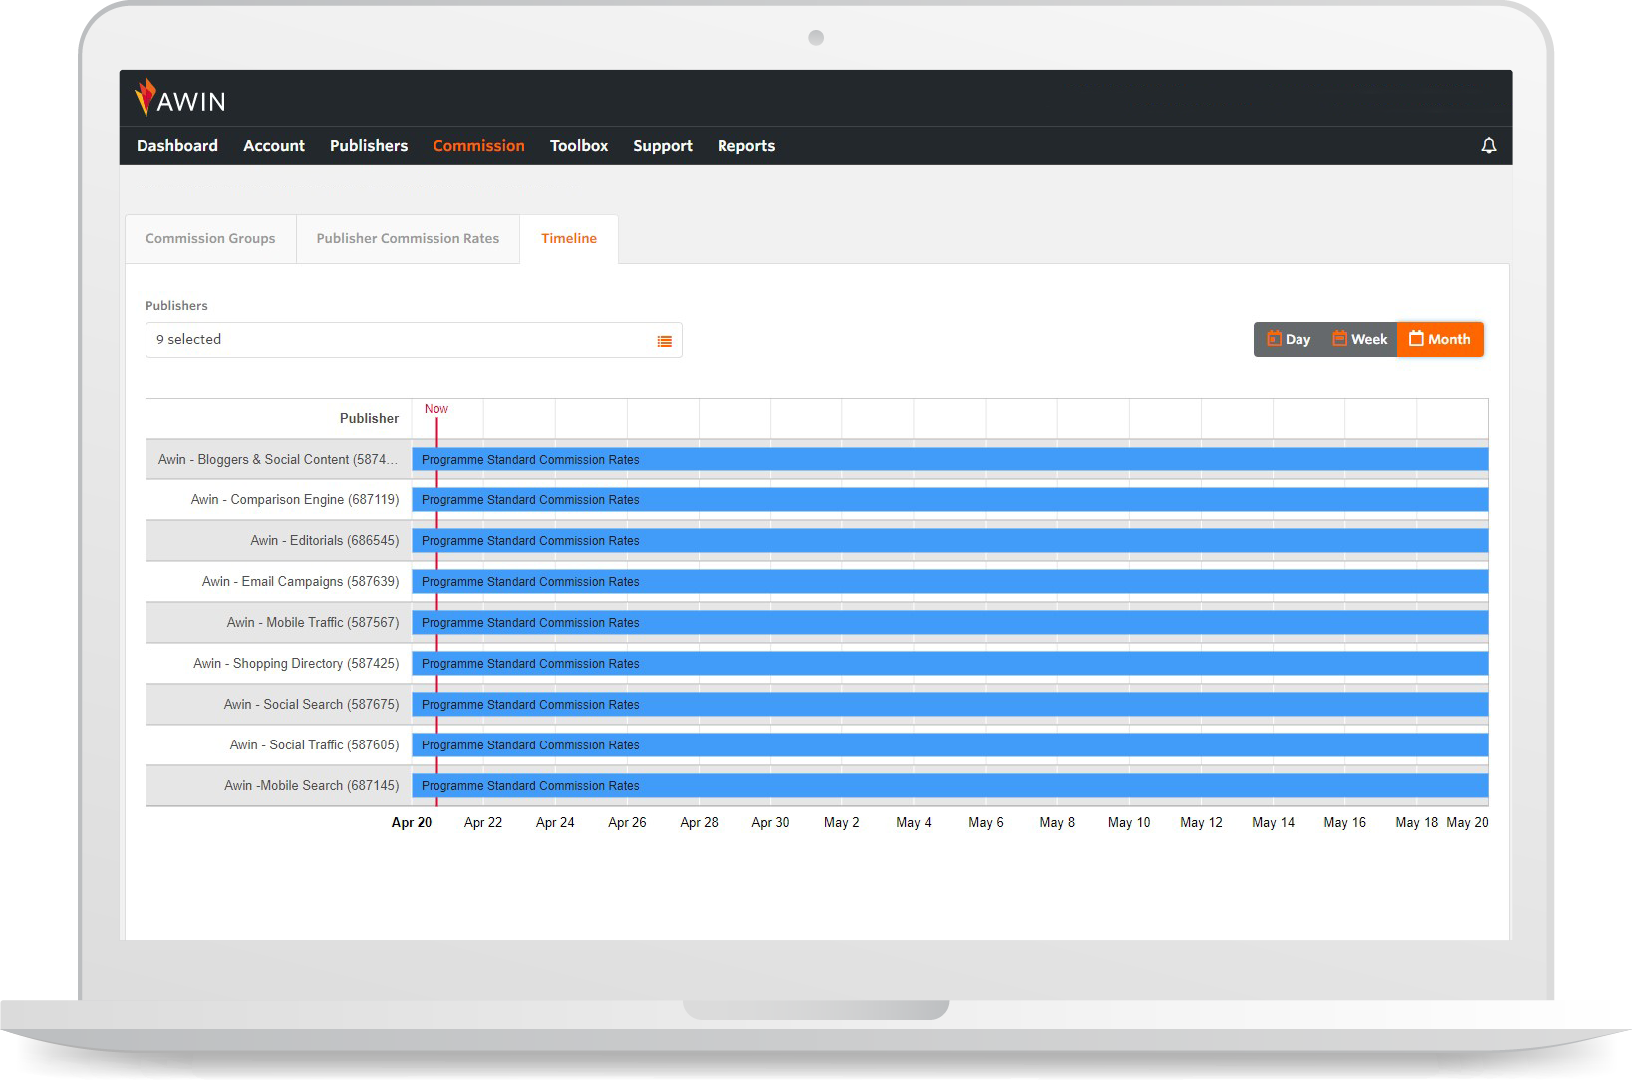
Task: Click Social Search commission rates bar
Action: pyautogui.click(x=950, y=705)
